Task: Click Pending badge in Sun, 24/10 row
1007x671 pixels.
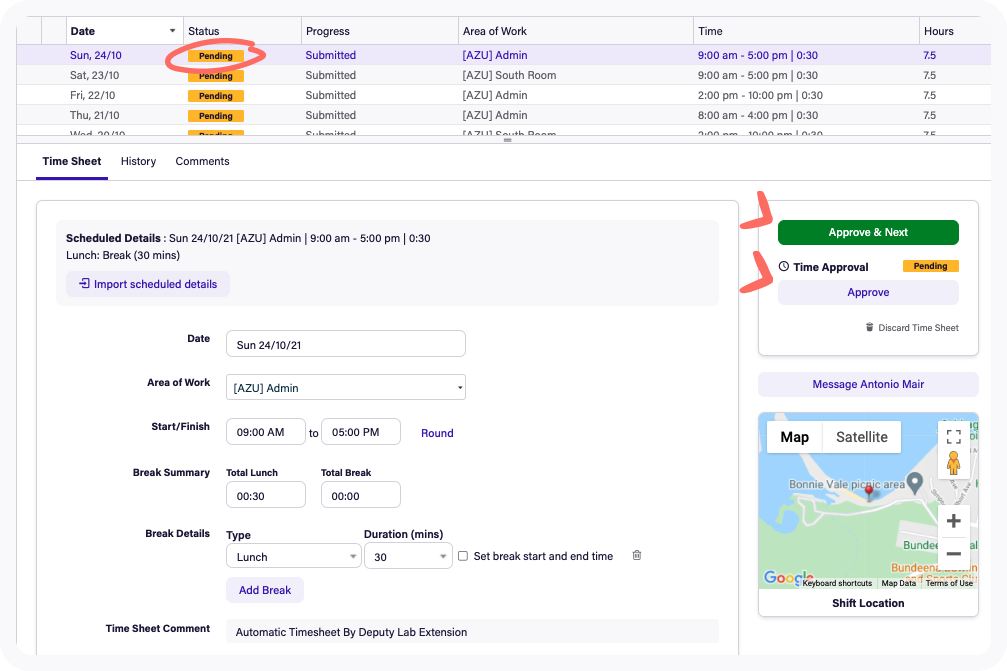Action: point(216,56)
